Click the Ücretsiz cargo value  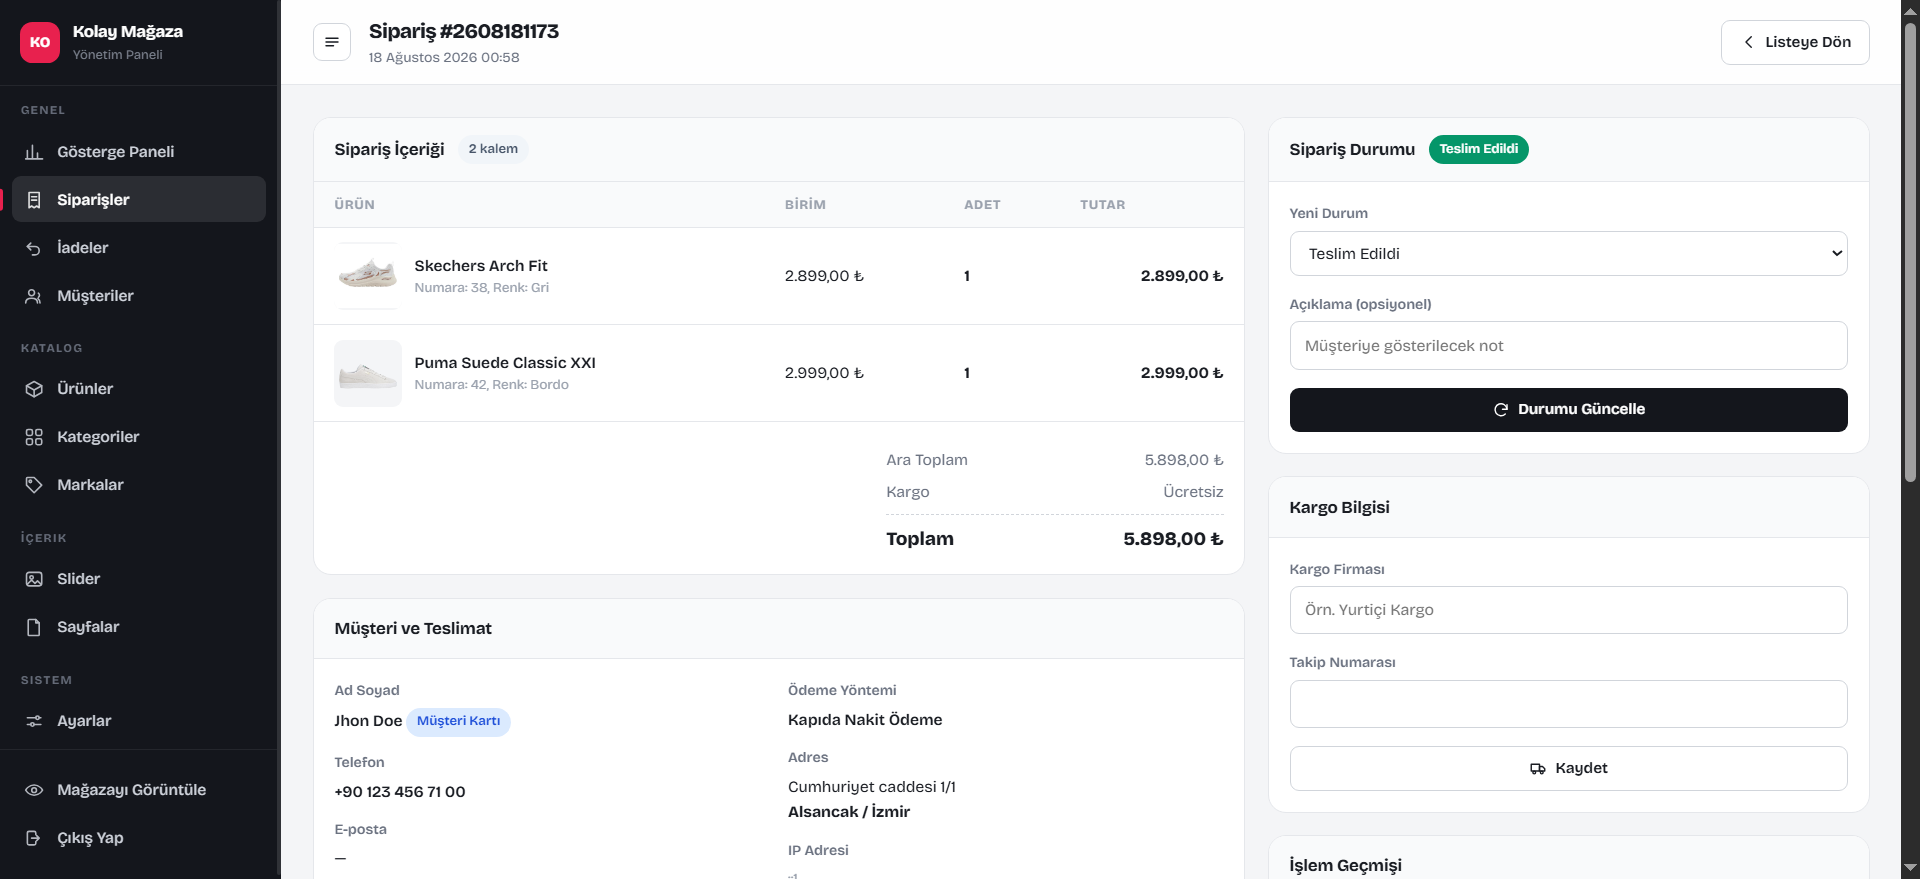pos(1193,492)
